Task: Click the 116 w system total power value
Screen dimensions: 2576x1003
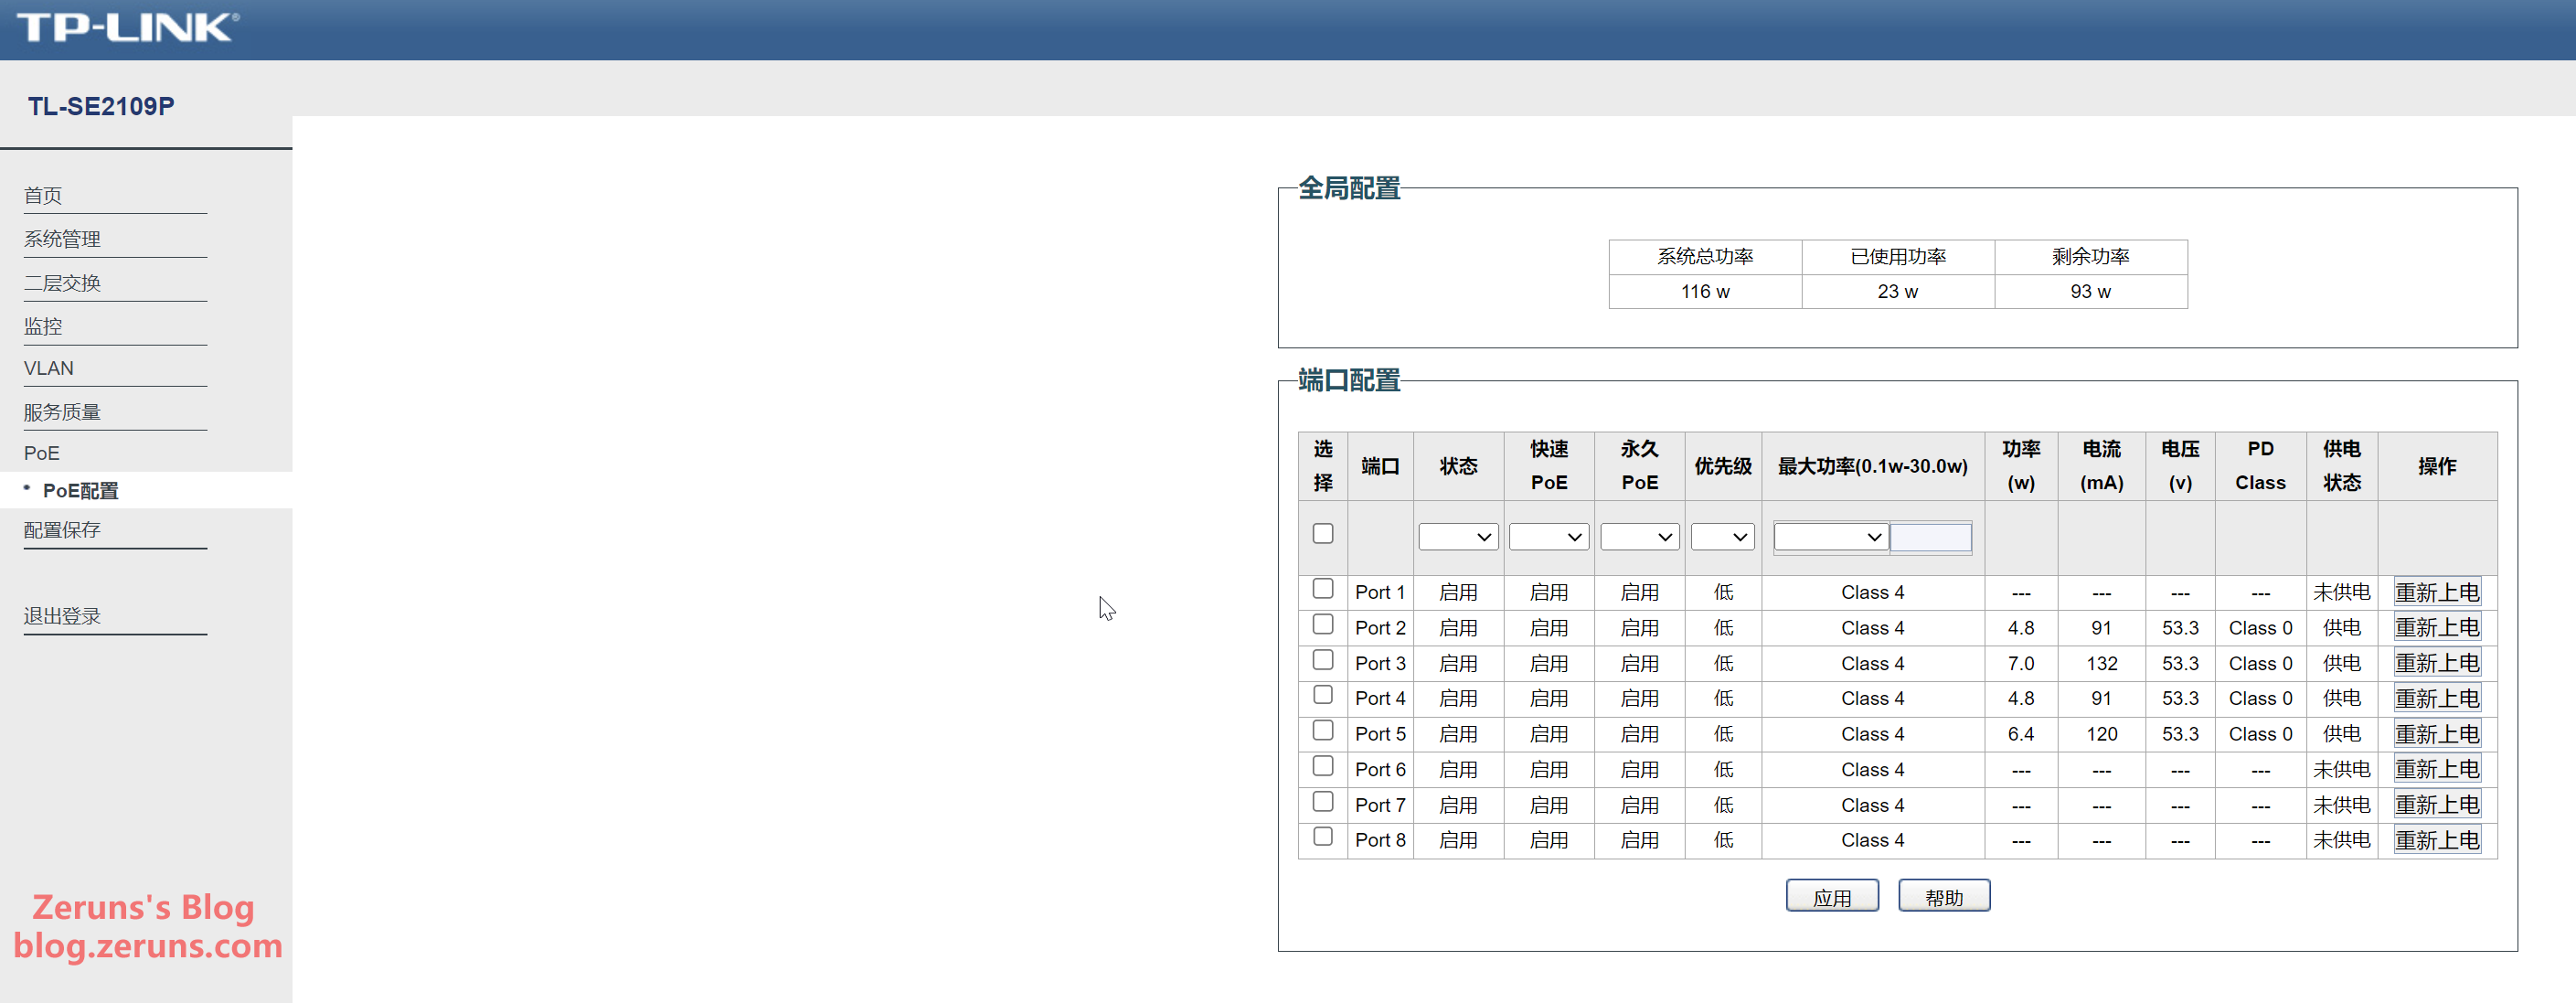Action: pyautogui.click(x=1705, y=292)
